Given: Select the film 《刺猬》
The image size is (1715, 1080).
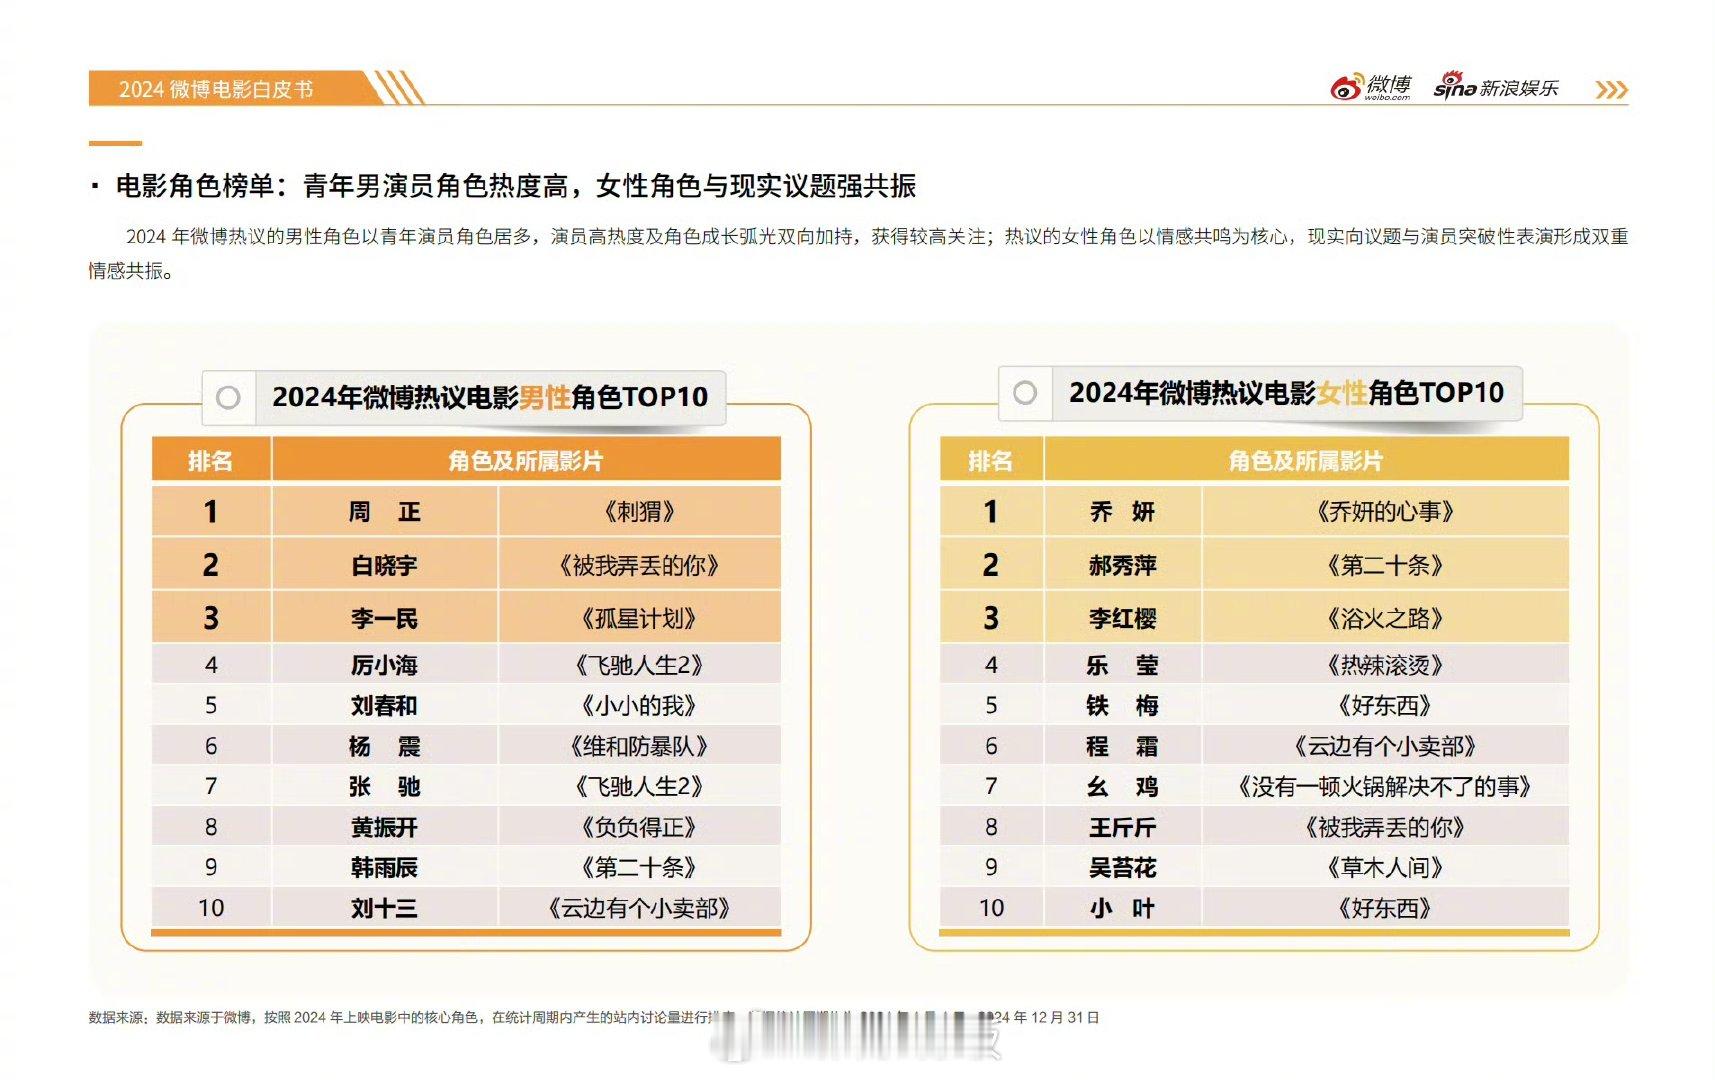Looking at the screenshot, I should 639,512.
